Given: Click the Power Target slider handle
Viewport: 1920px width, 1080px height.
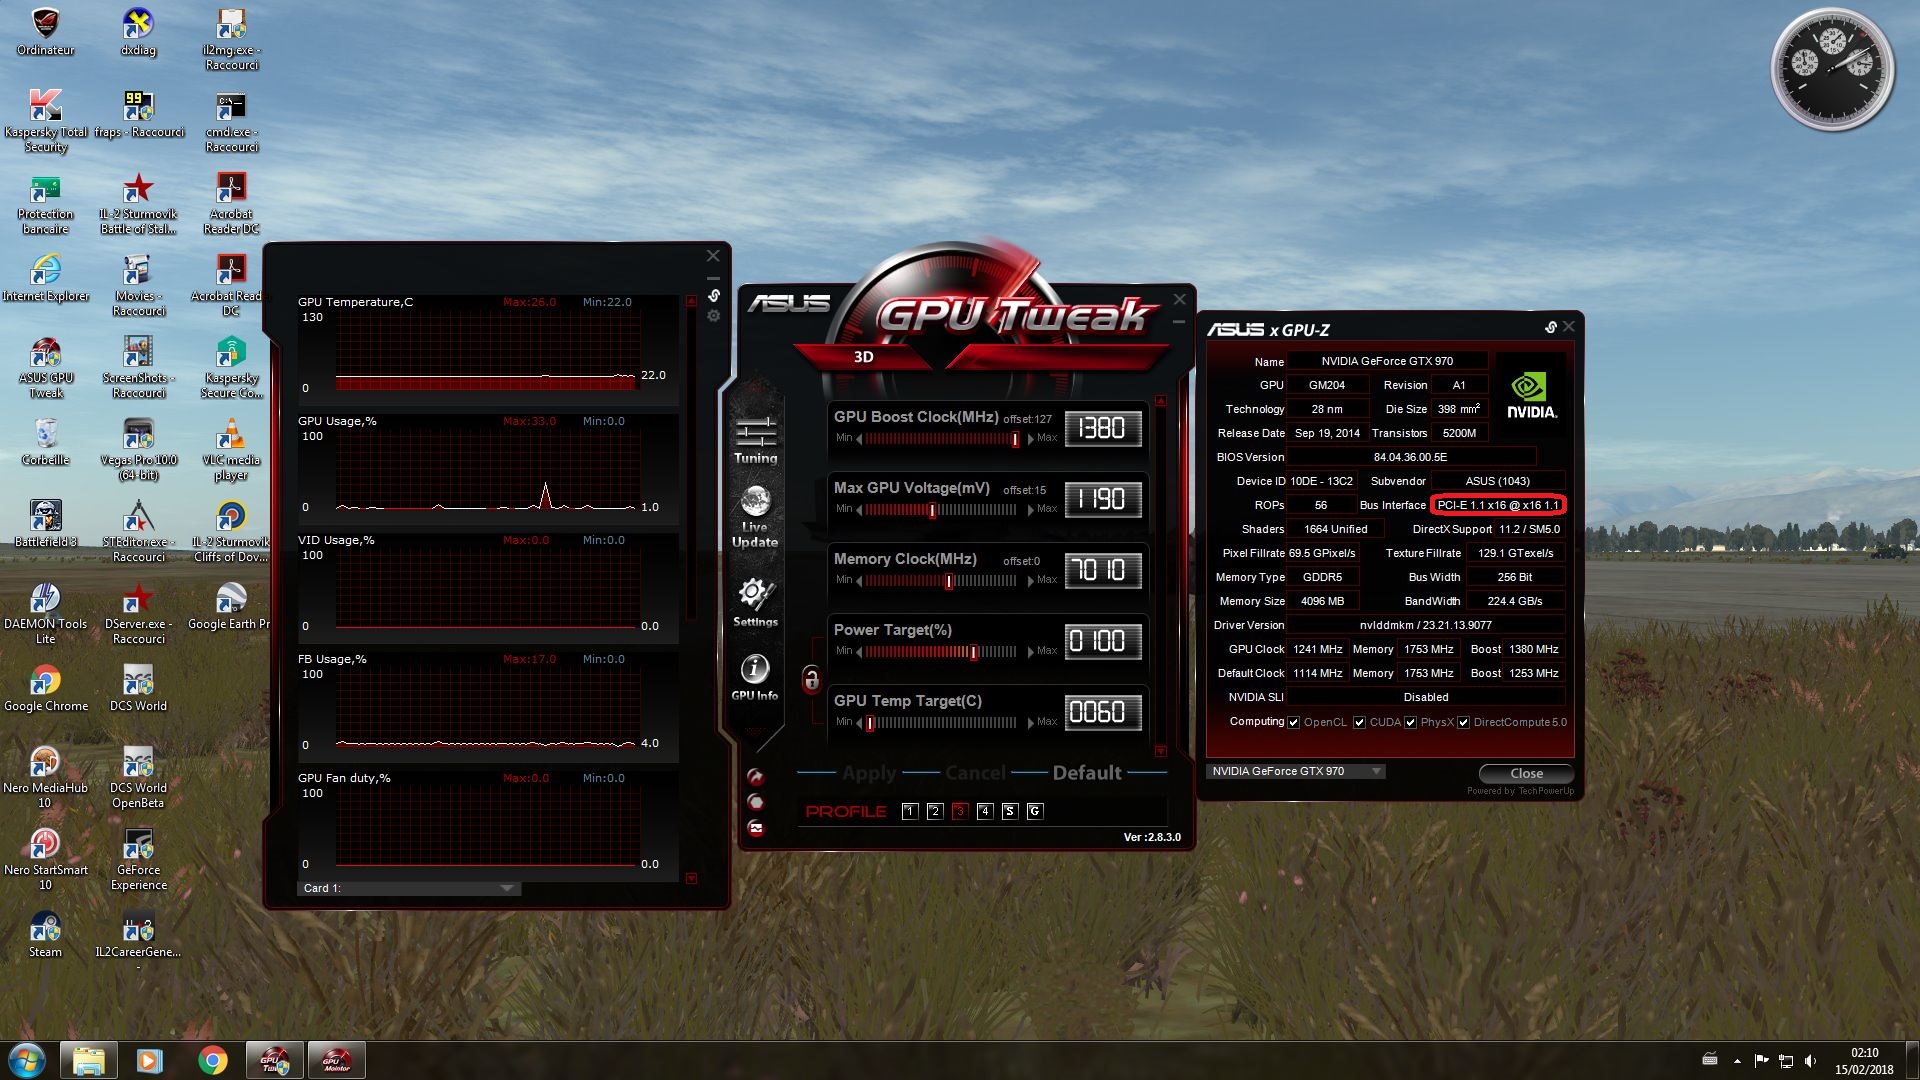Looking at the screenshot, I should pos(973,652).
